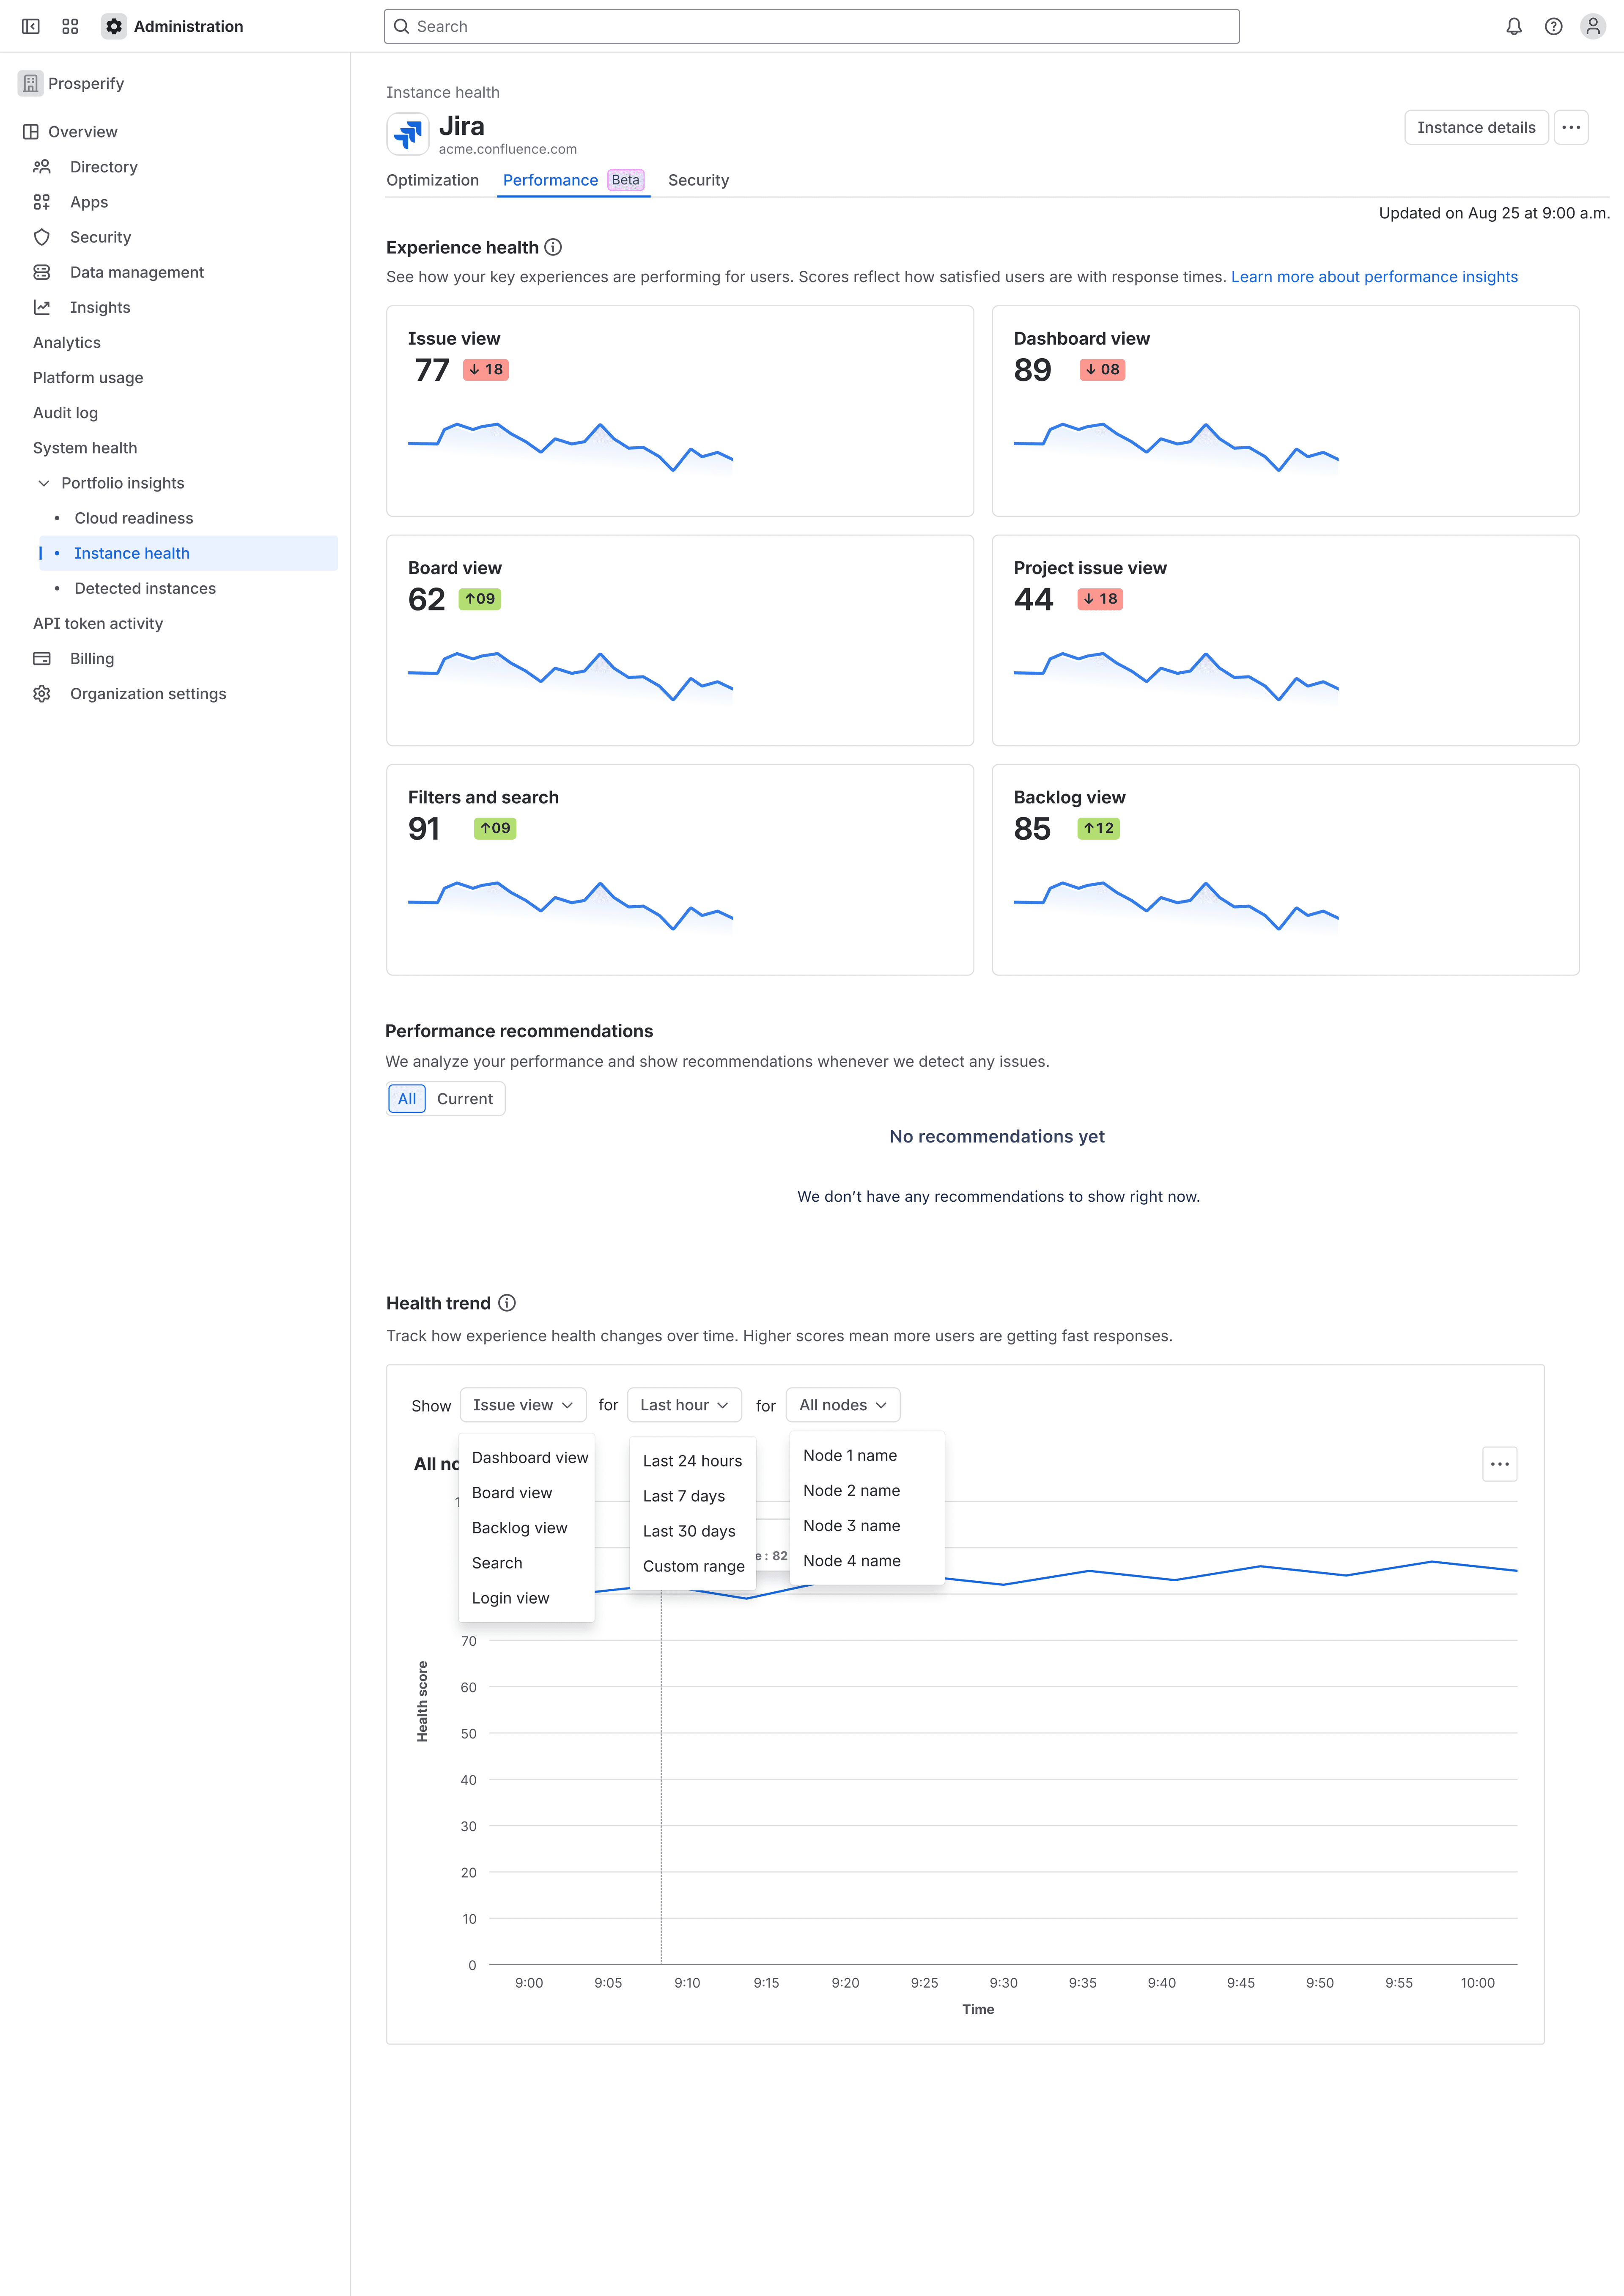Open Cloud readiness in sidebar

coord(134,518)
